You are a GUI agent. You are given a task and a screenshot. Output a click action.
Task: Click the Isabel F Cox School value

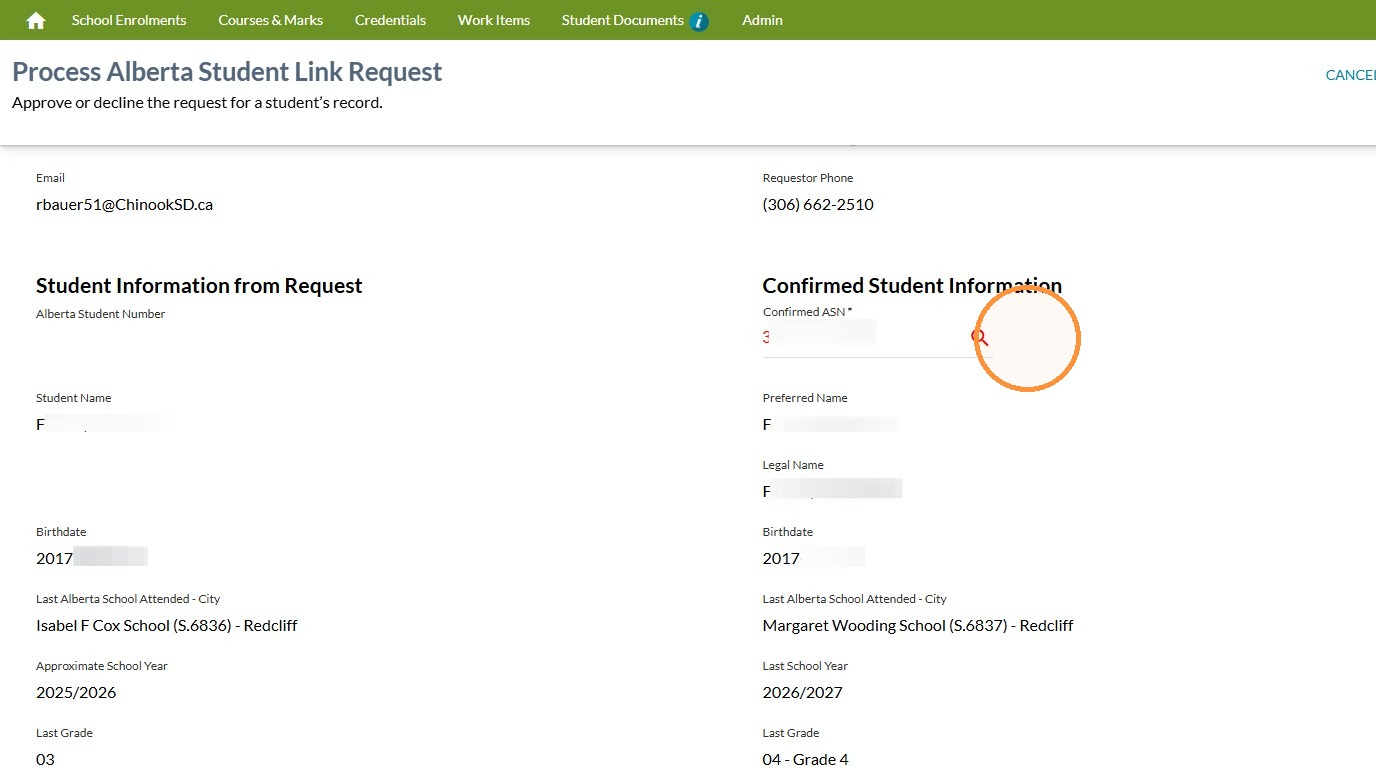click(167, 625)
